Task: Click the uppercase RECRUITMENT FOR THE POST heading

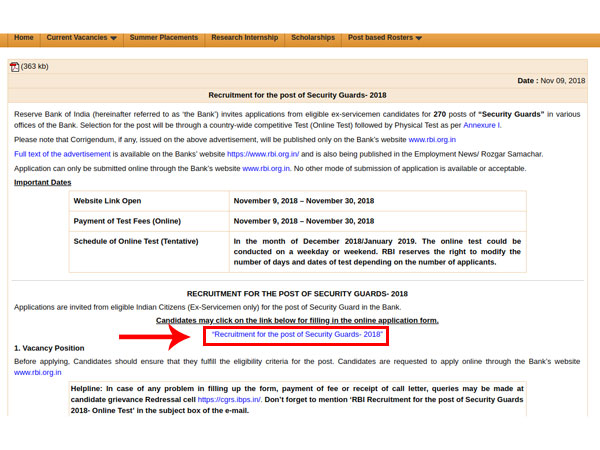Action: 297,294
